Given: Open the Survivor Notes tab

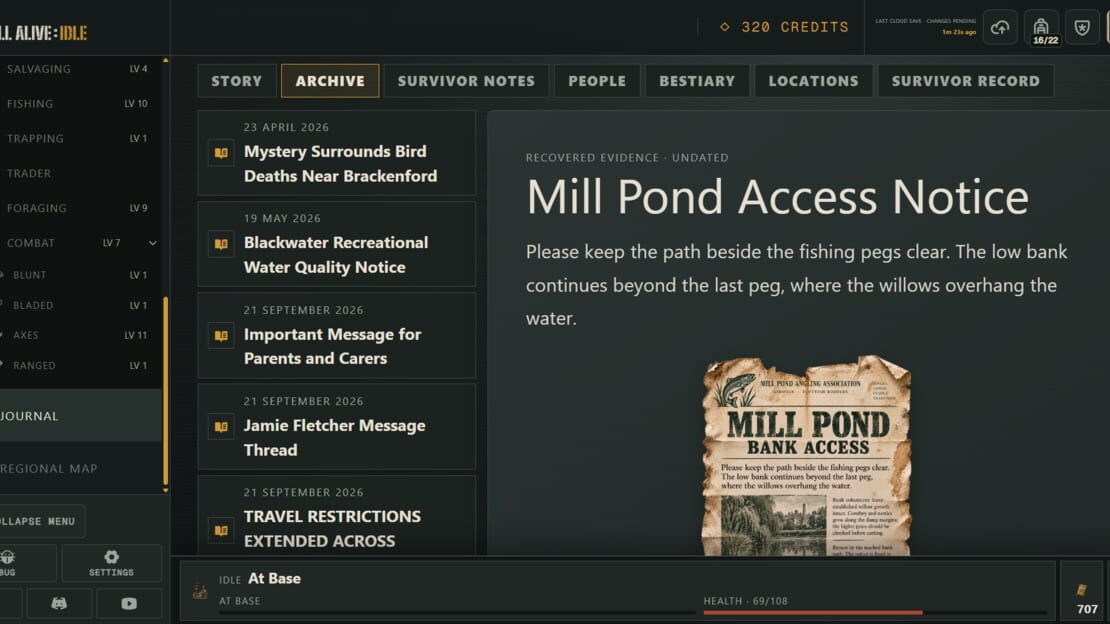Looking at the screenshot, I should [x=466, y=81].
